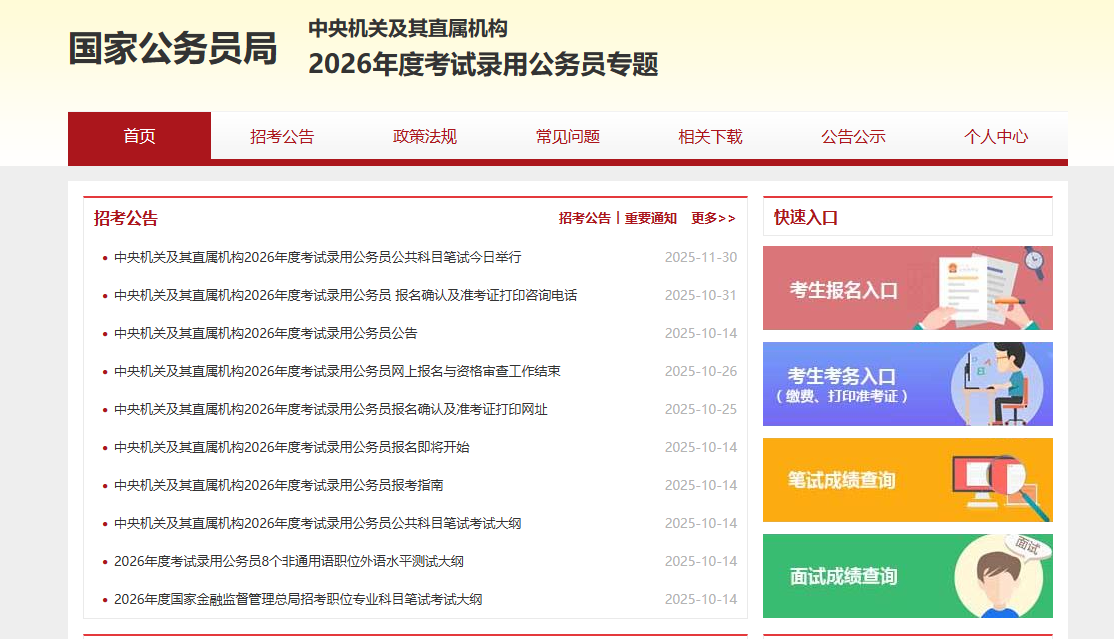Switch to 相关下载 in the nav bar
This screenshot has width=1114, height=639.
710,137
